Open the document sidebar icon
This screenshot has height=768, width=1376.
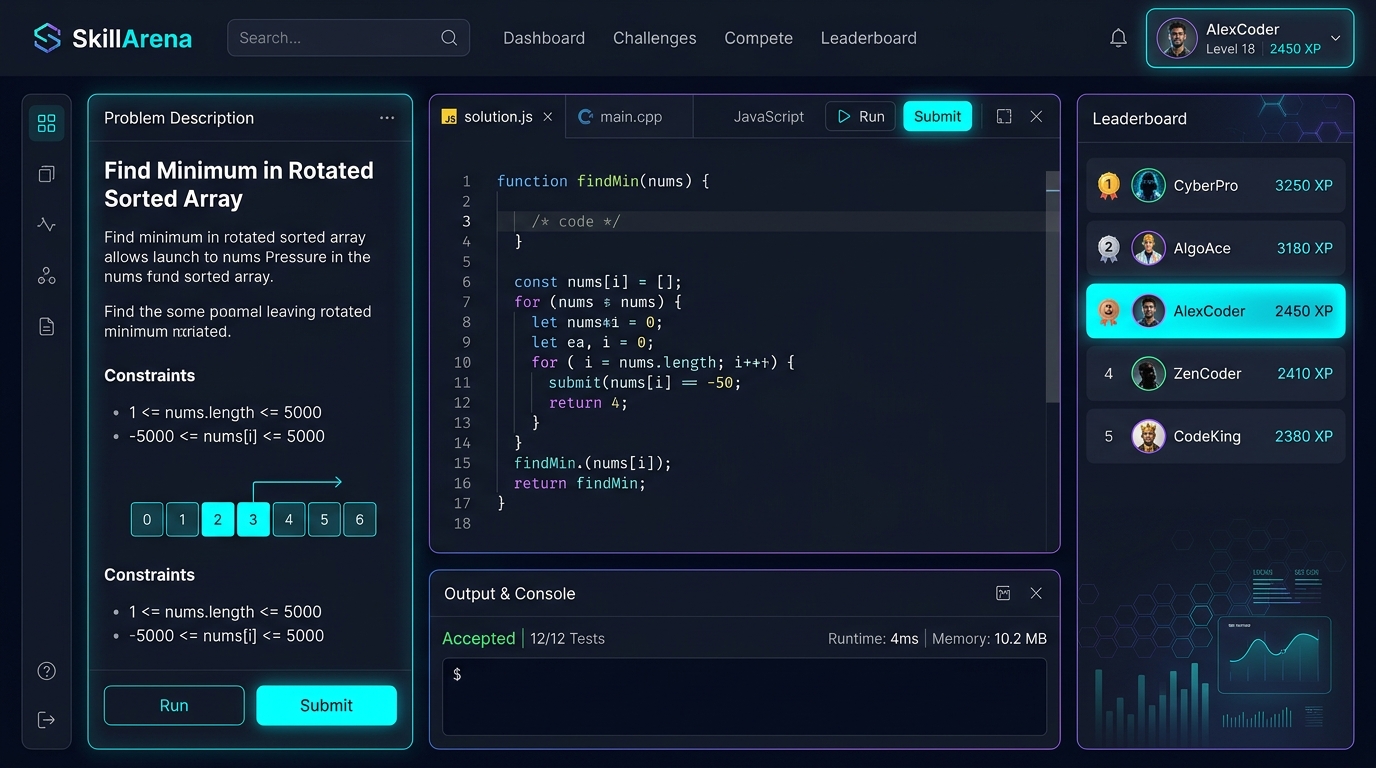coord(46,326)
